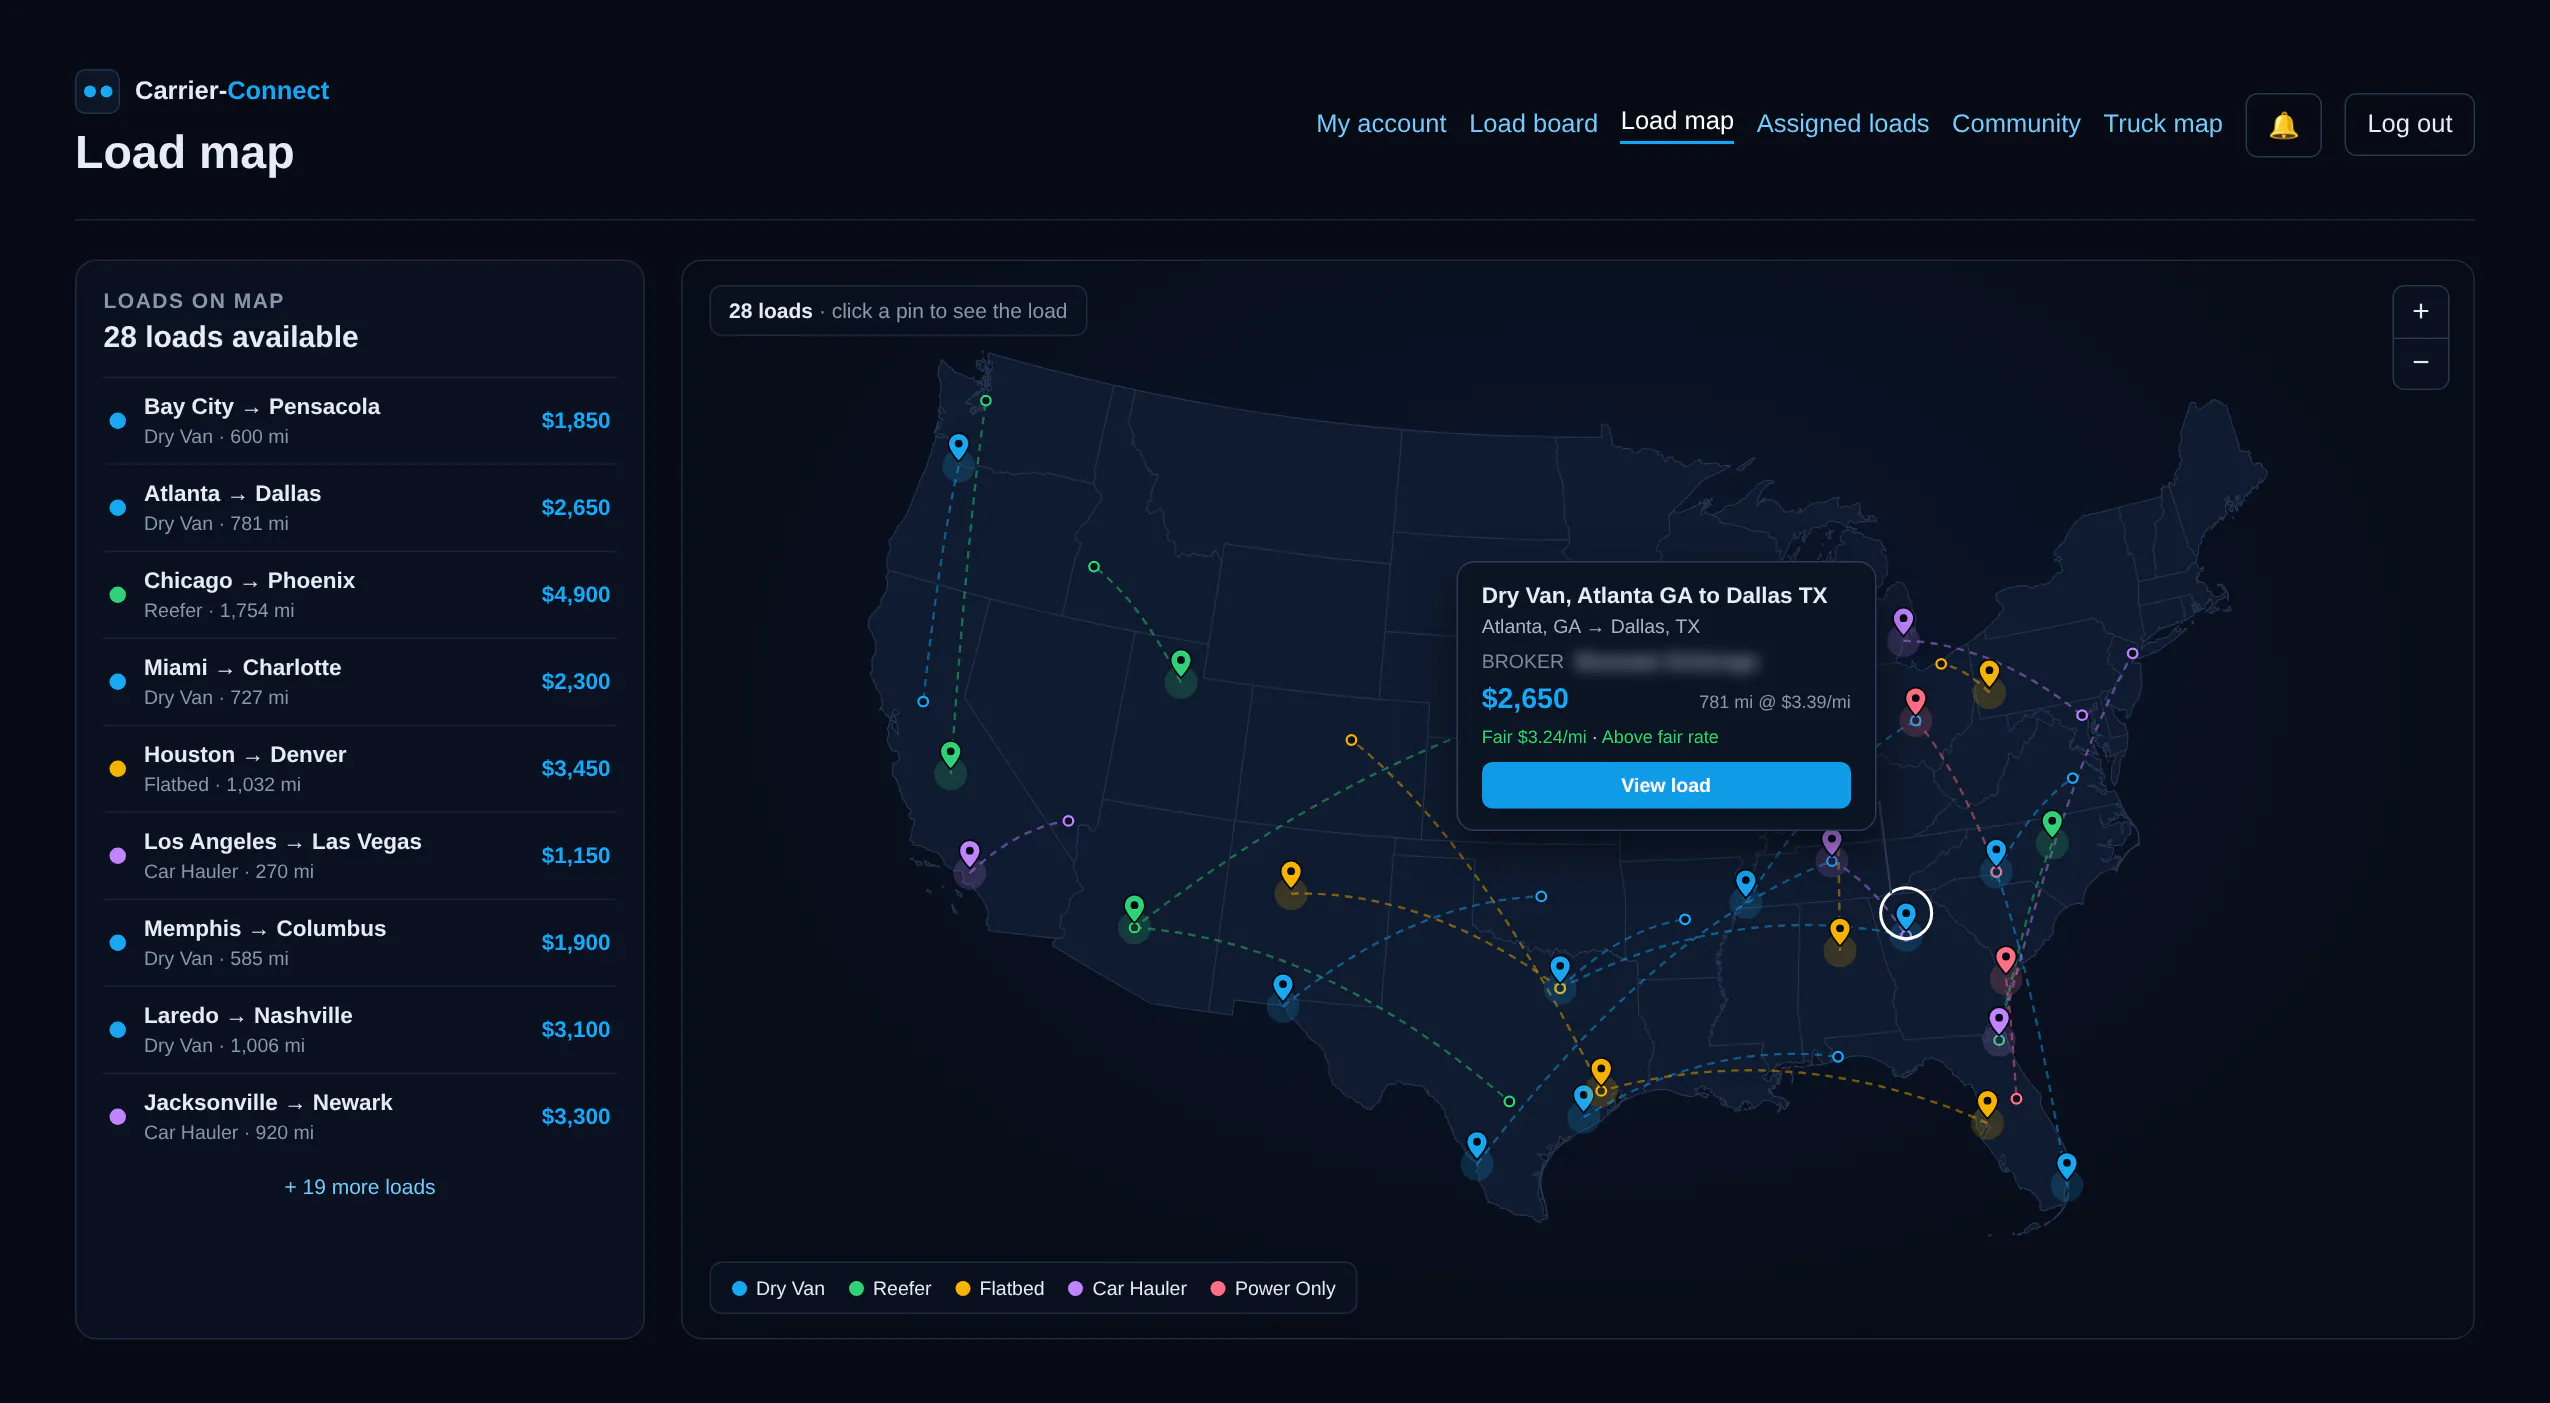Click the yellow pin in northern Florida
This screenshot has width=2550, height=1403.
1987,1103
